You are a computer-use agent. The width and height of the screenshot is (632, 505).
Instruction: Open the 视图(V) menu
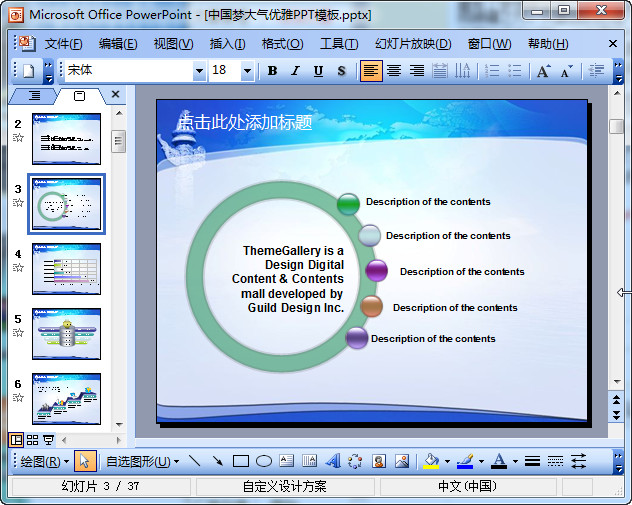pos(173,44)
